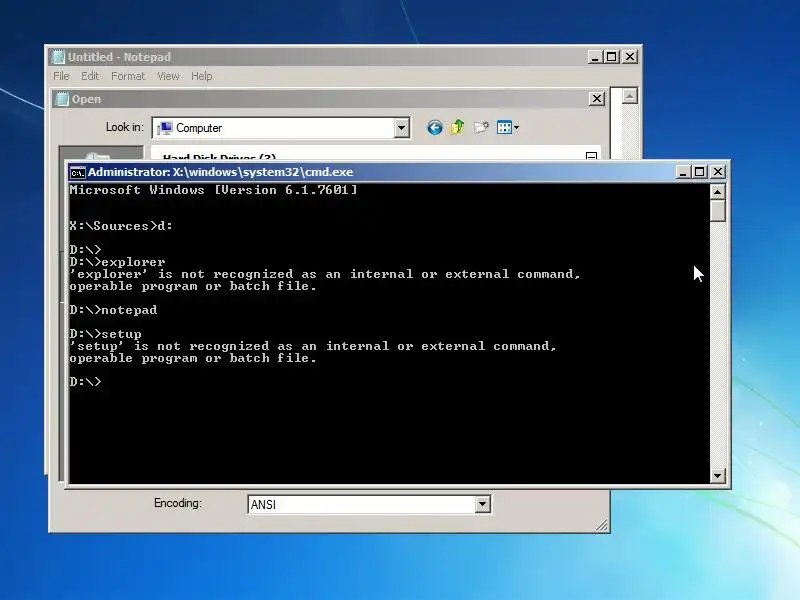Create new folder icon in Open dialog
Screen dimensions: 800x600
[x=481, y=127]
